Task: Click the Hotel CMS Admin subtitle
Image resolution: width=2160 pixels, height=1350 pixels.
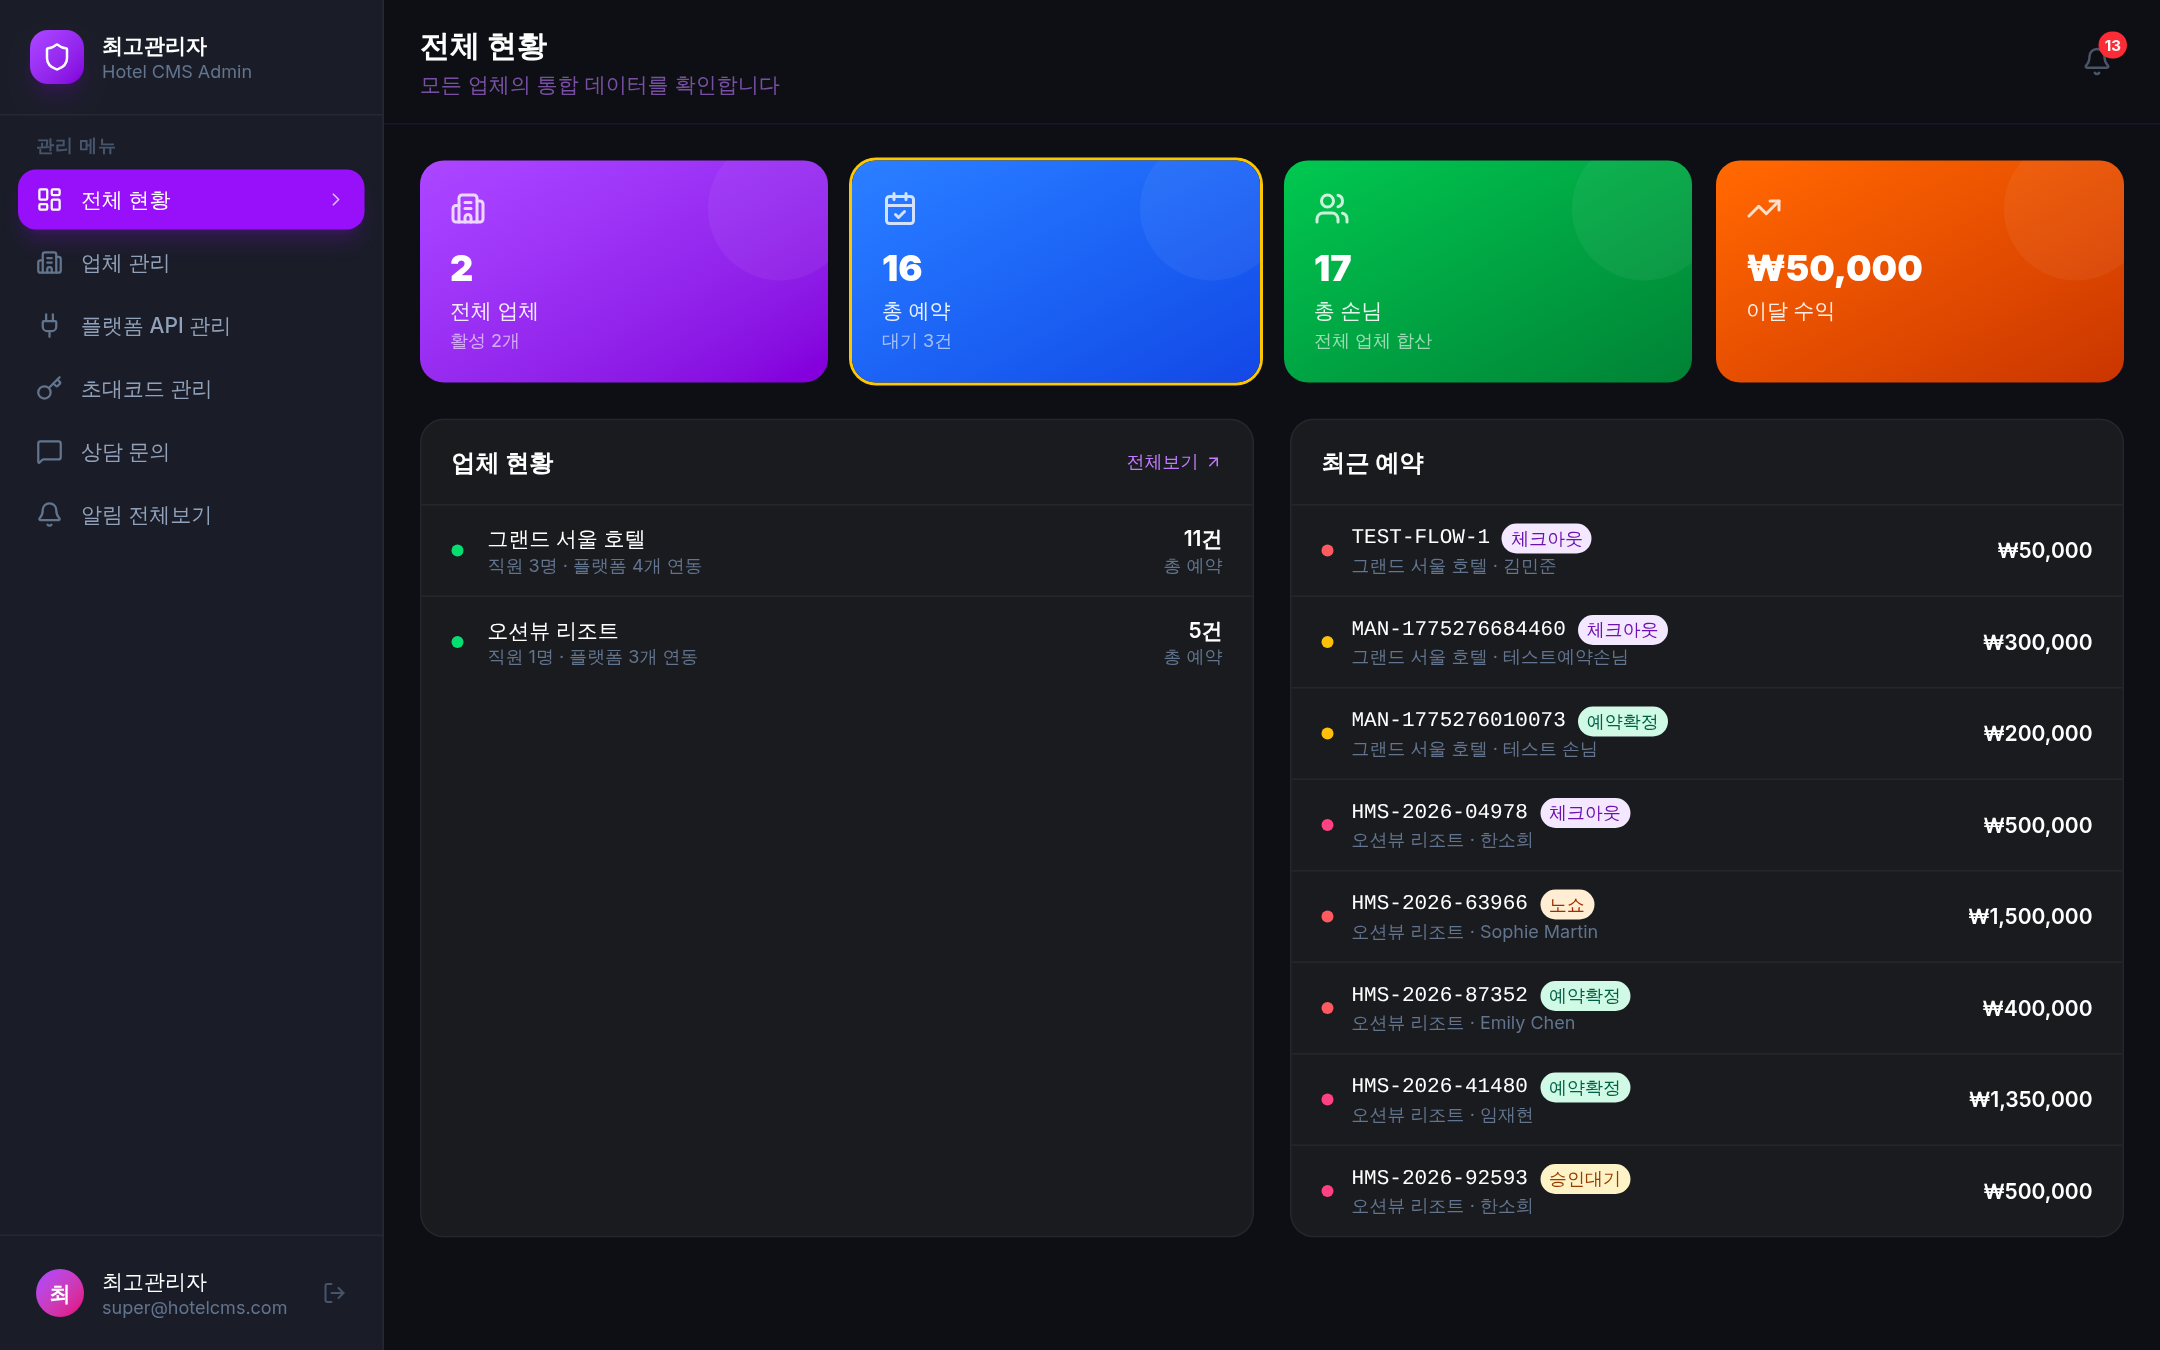Action: 177,72
